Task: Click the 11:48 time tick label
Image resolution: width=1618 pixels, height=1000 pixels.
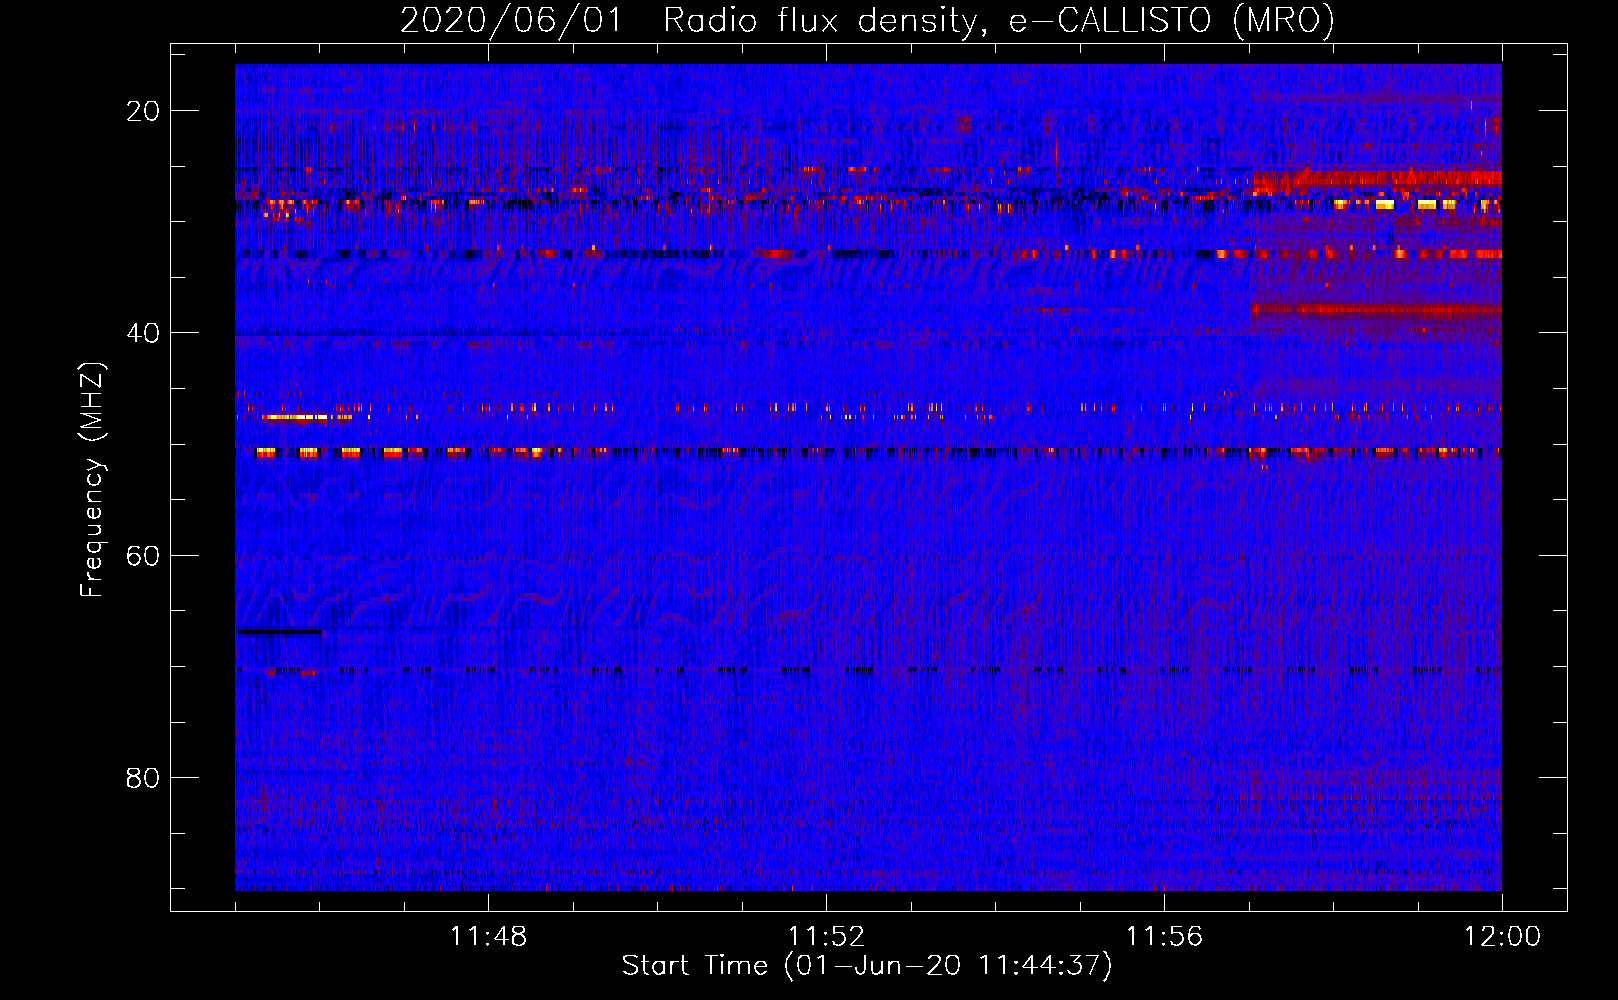Action: [x=488, y=937]
